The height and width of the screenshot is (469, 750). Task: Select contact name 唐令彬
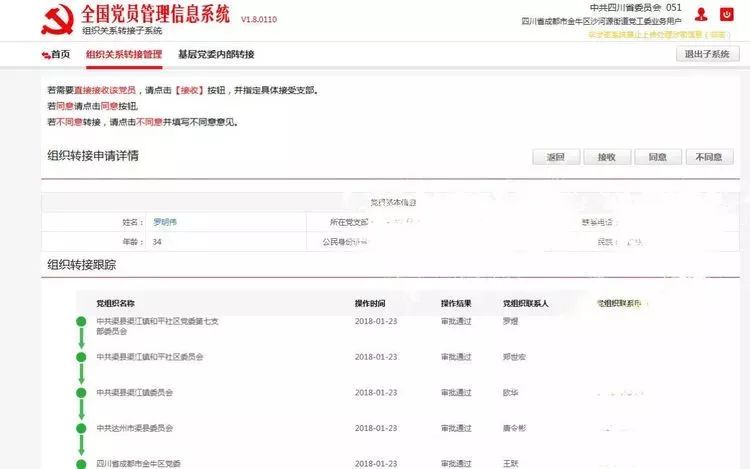[514, 428]
